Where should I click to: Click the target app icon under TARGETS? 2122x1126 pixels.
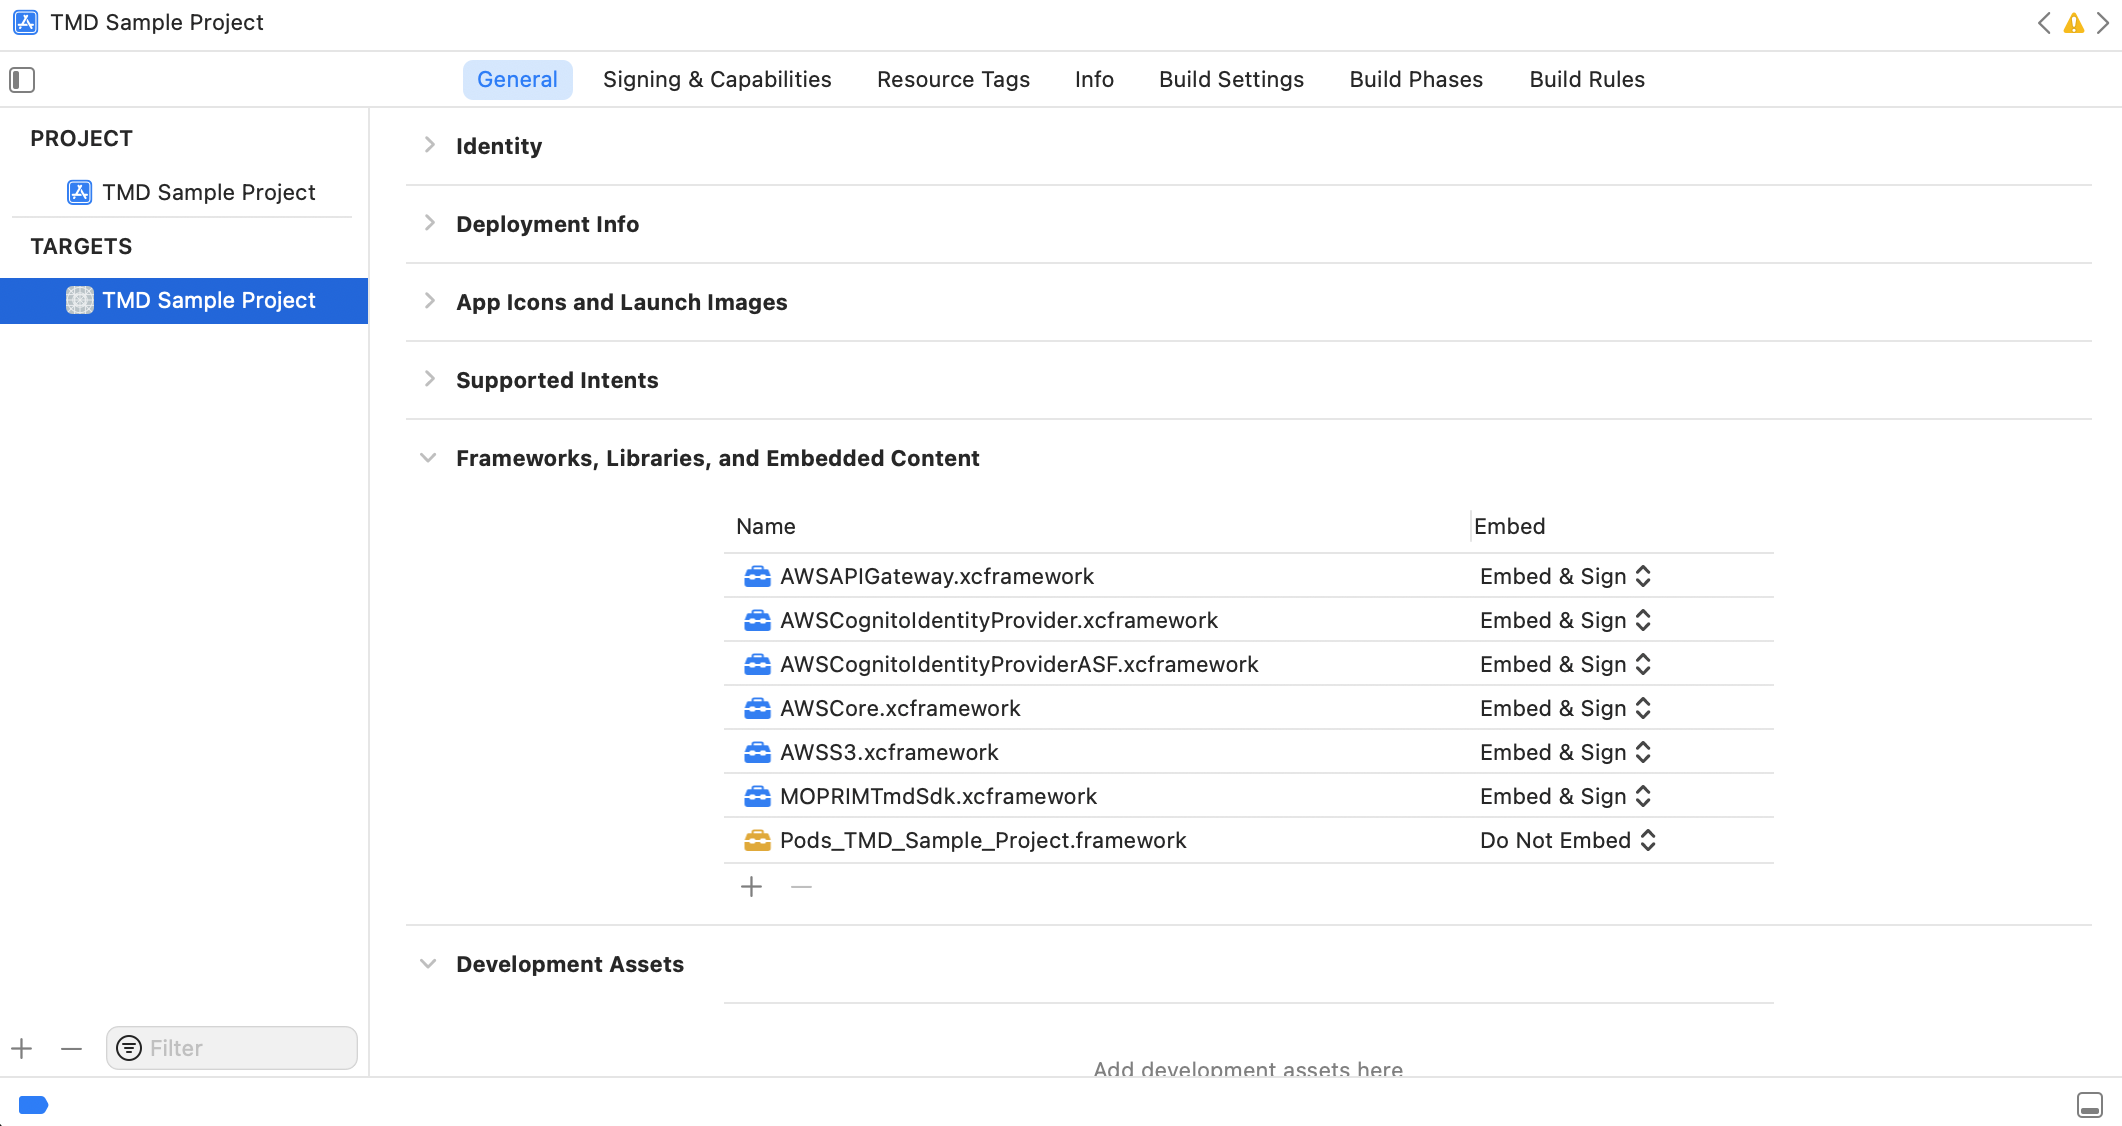pyautogui.click(x=80, y=300)
